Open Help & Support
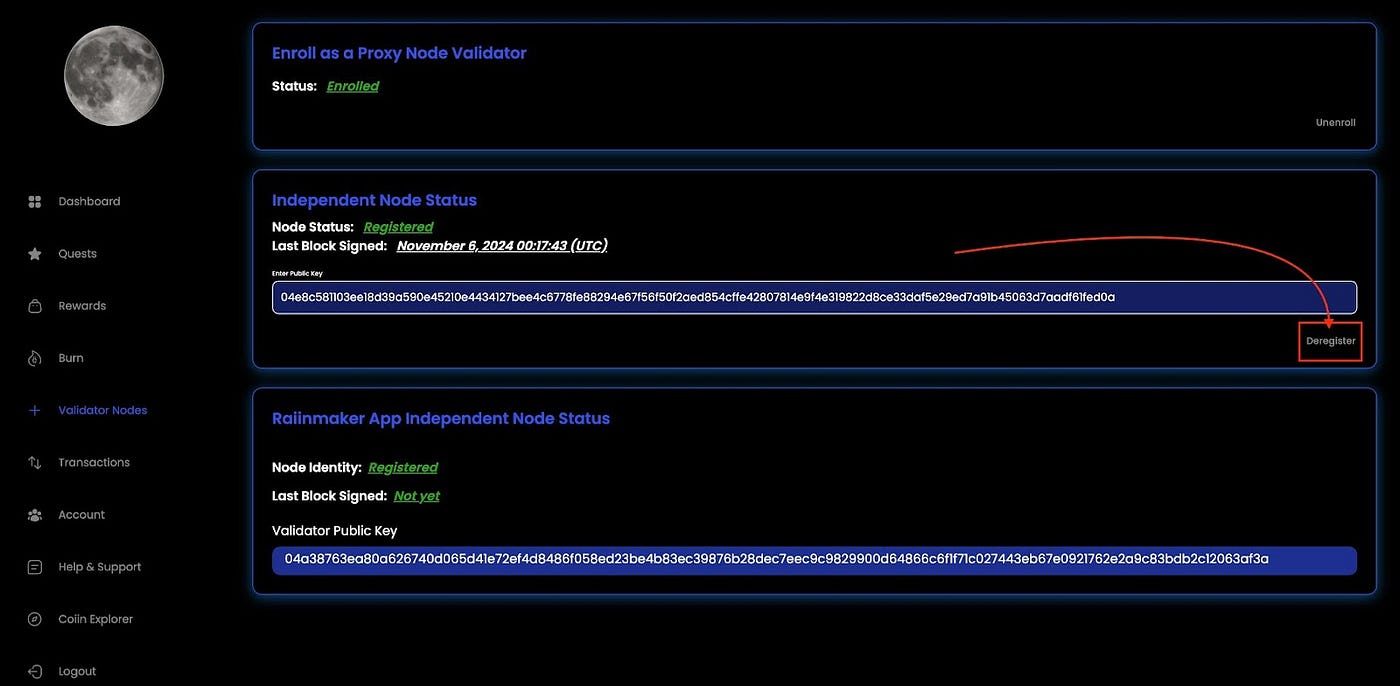This screenshot has height=686, width=1400. coord(100,567)
